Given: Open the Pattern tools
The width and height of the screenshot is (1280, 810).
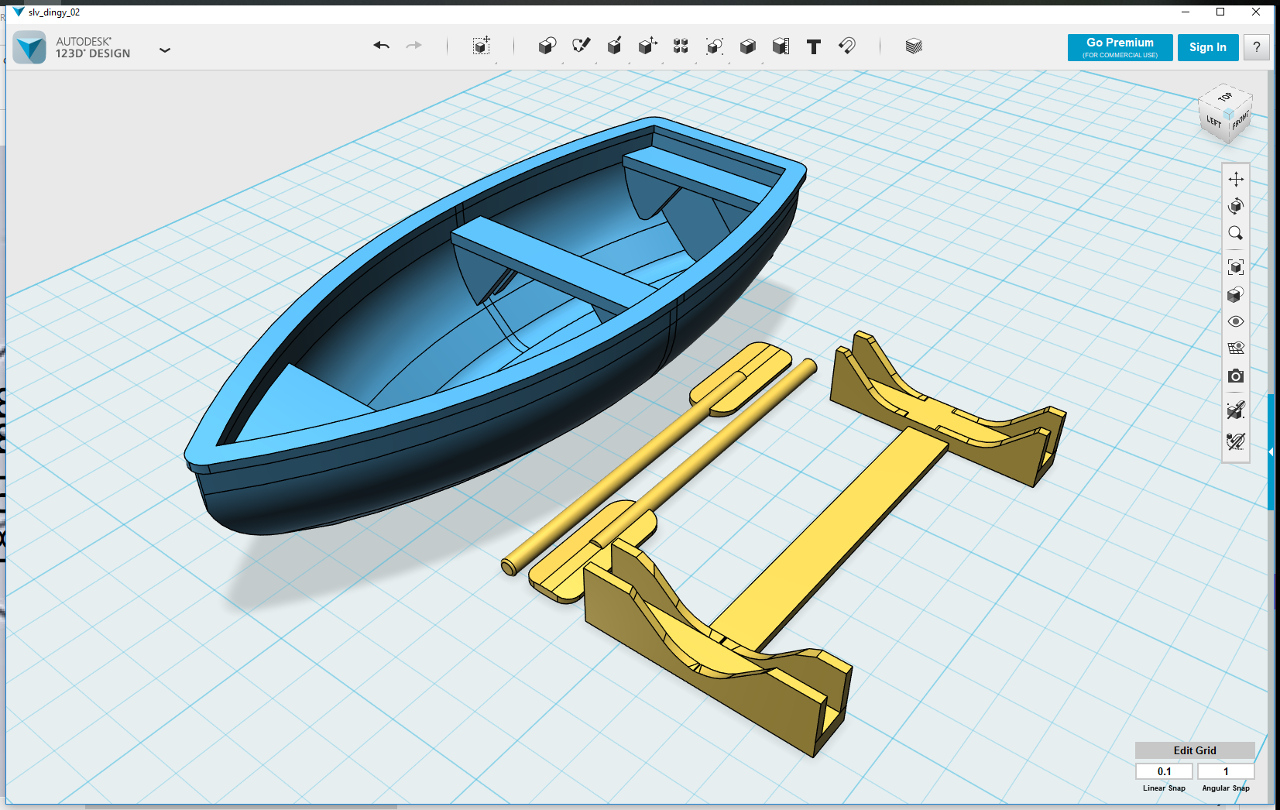Looking at the screenshot, I should point(681,46).
